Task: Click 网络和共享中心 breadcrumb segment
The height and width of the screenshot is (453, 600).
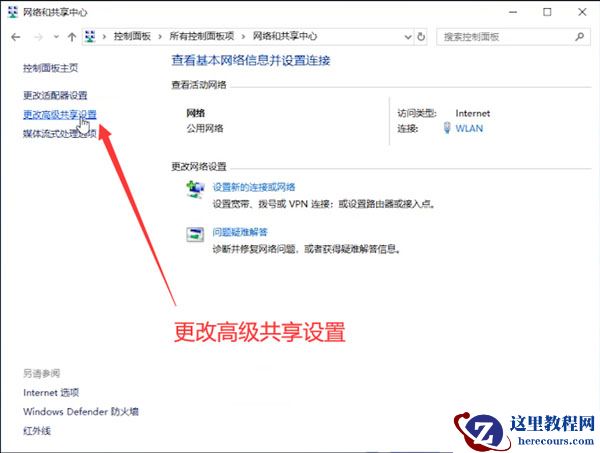Action: coord(285,37)
